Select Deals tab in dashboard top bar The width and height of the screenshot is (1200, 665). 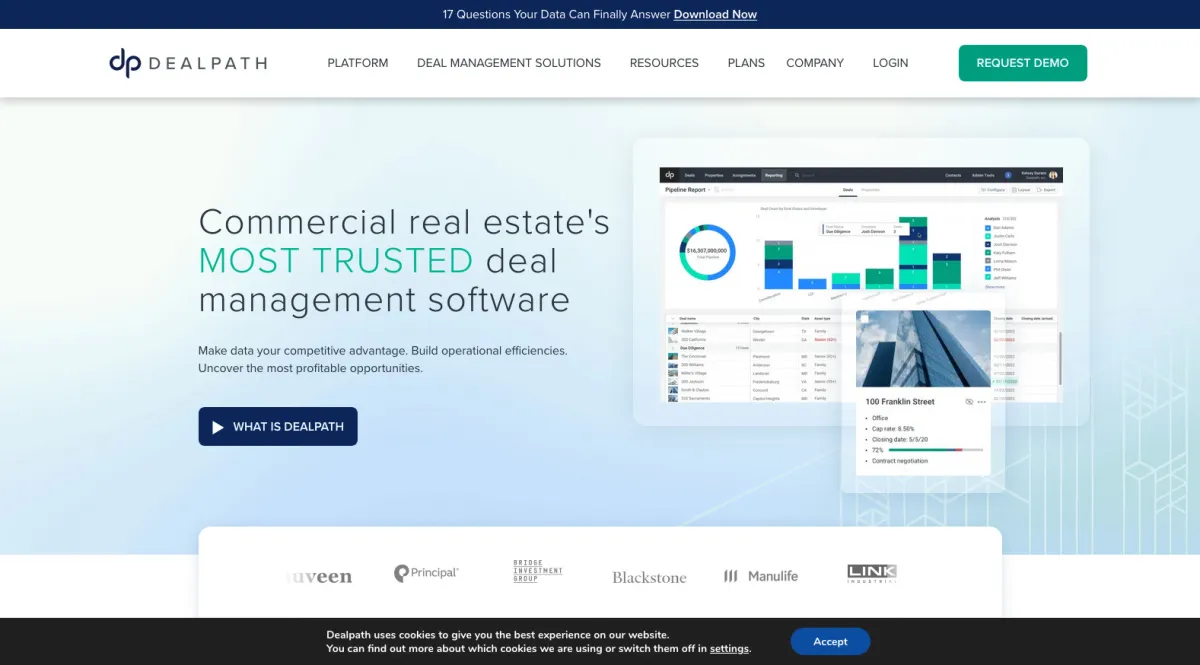[x=690, y=175]
